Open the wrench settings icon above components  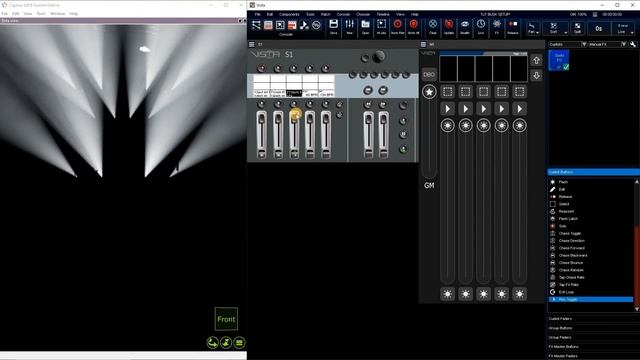pyautogui.click(x=633, y=44)
